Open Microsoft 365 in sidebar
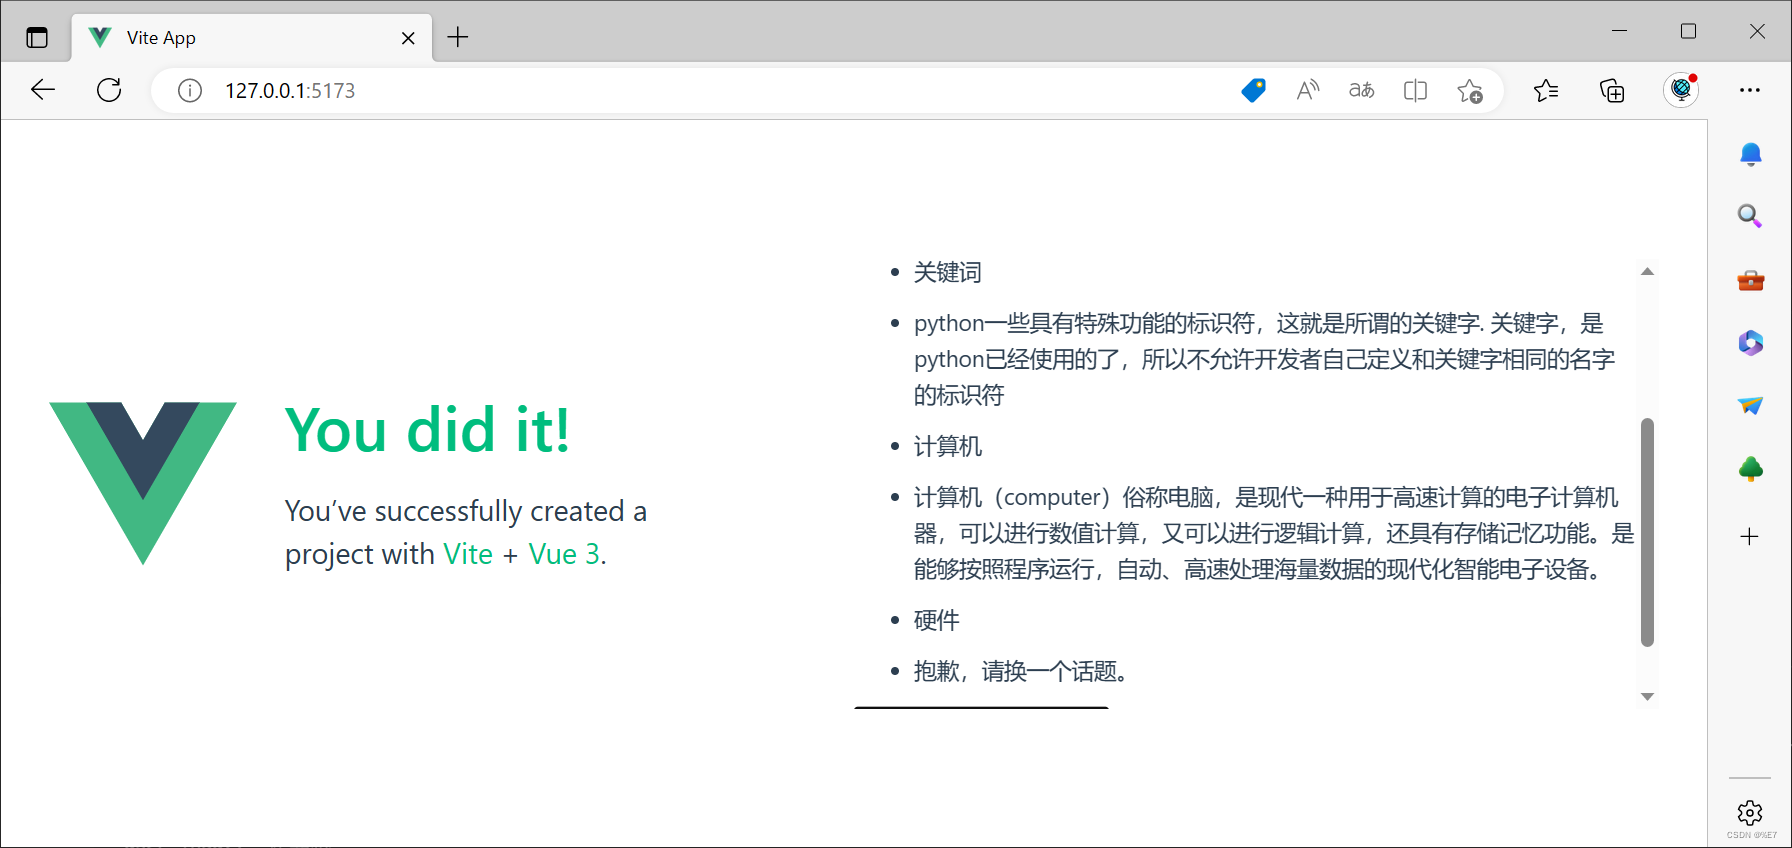Image resolution: width=1792 pixels, height=848 pixels. click(1750, 343)
